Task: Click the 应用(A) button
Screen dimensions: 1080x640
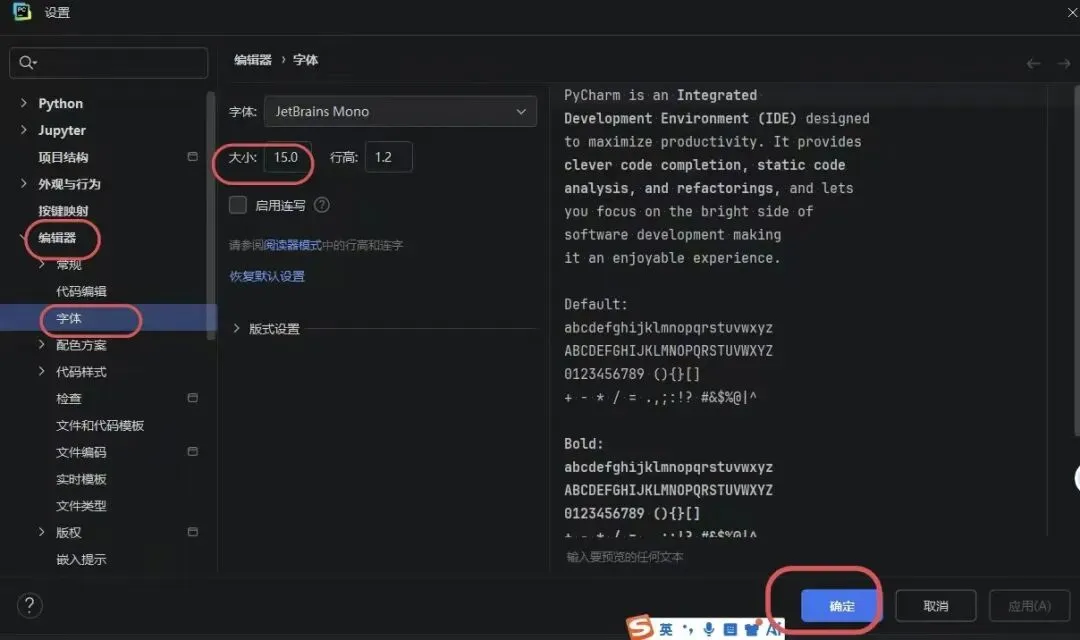Action: click(x=1030, y=606)
